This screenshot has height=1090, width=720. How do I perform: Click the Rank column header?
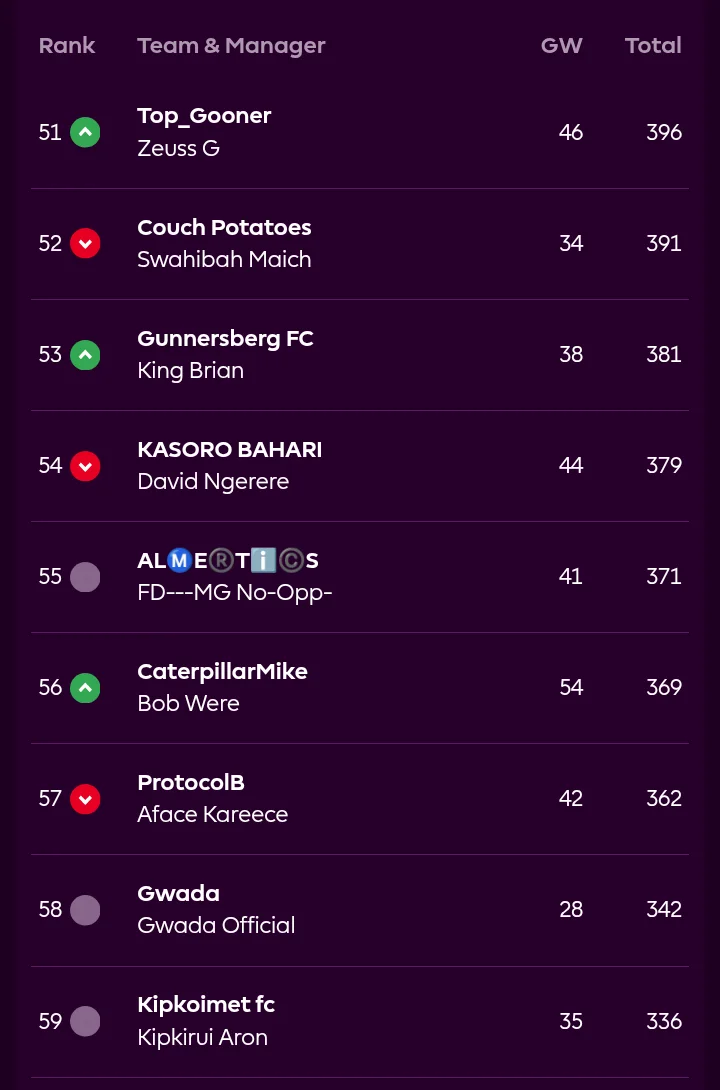67,46
